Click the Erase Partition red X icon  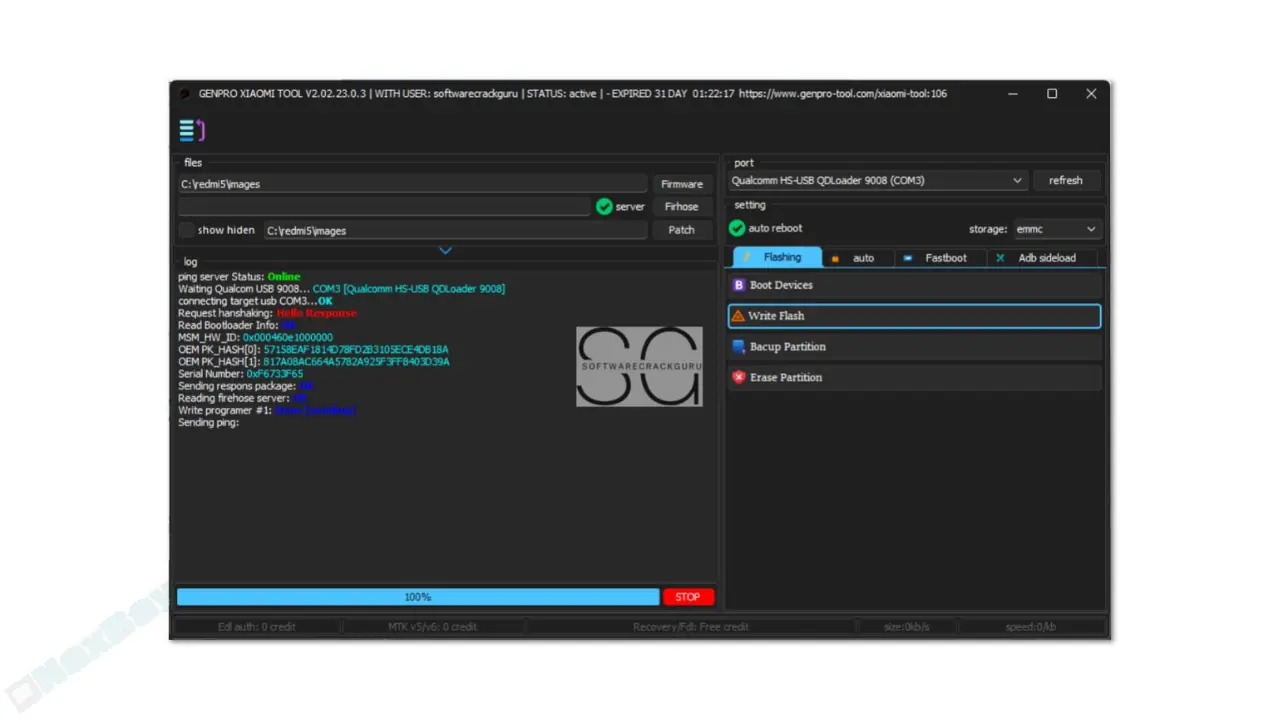tap(739, 378)
